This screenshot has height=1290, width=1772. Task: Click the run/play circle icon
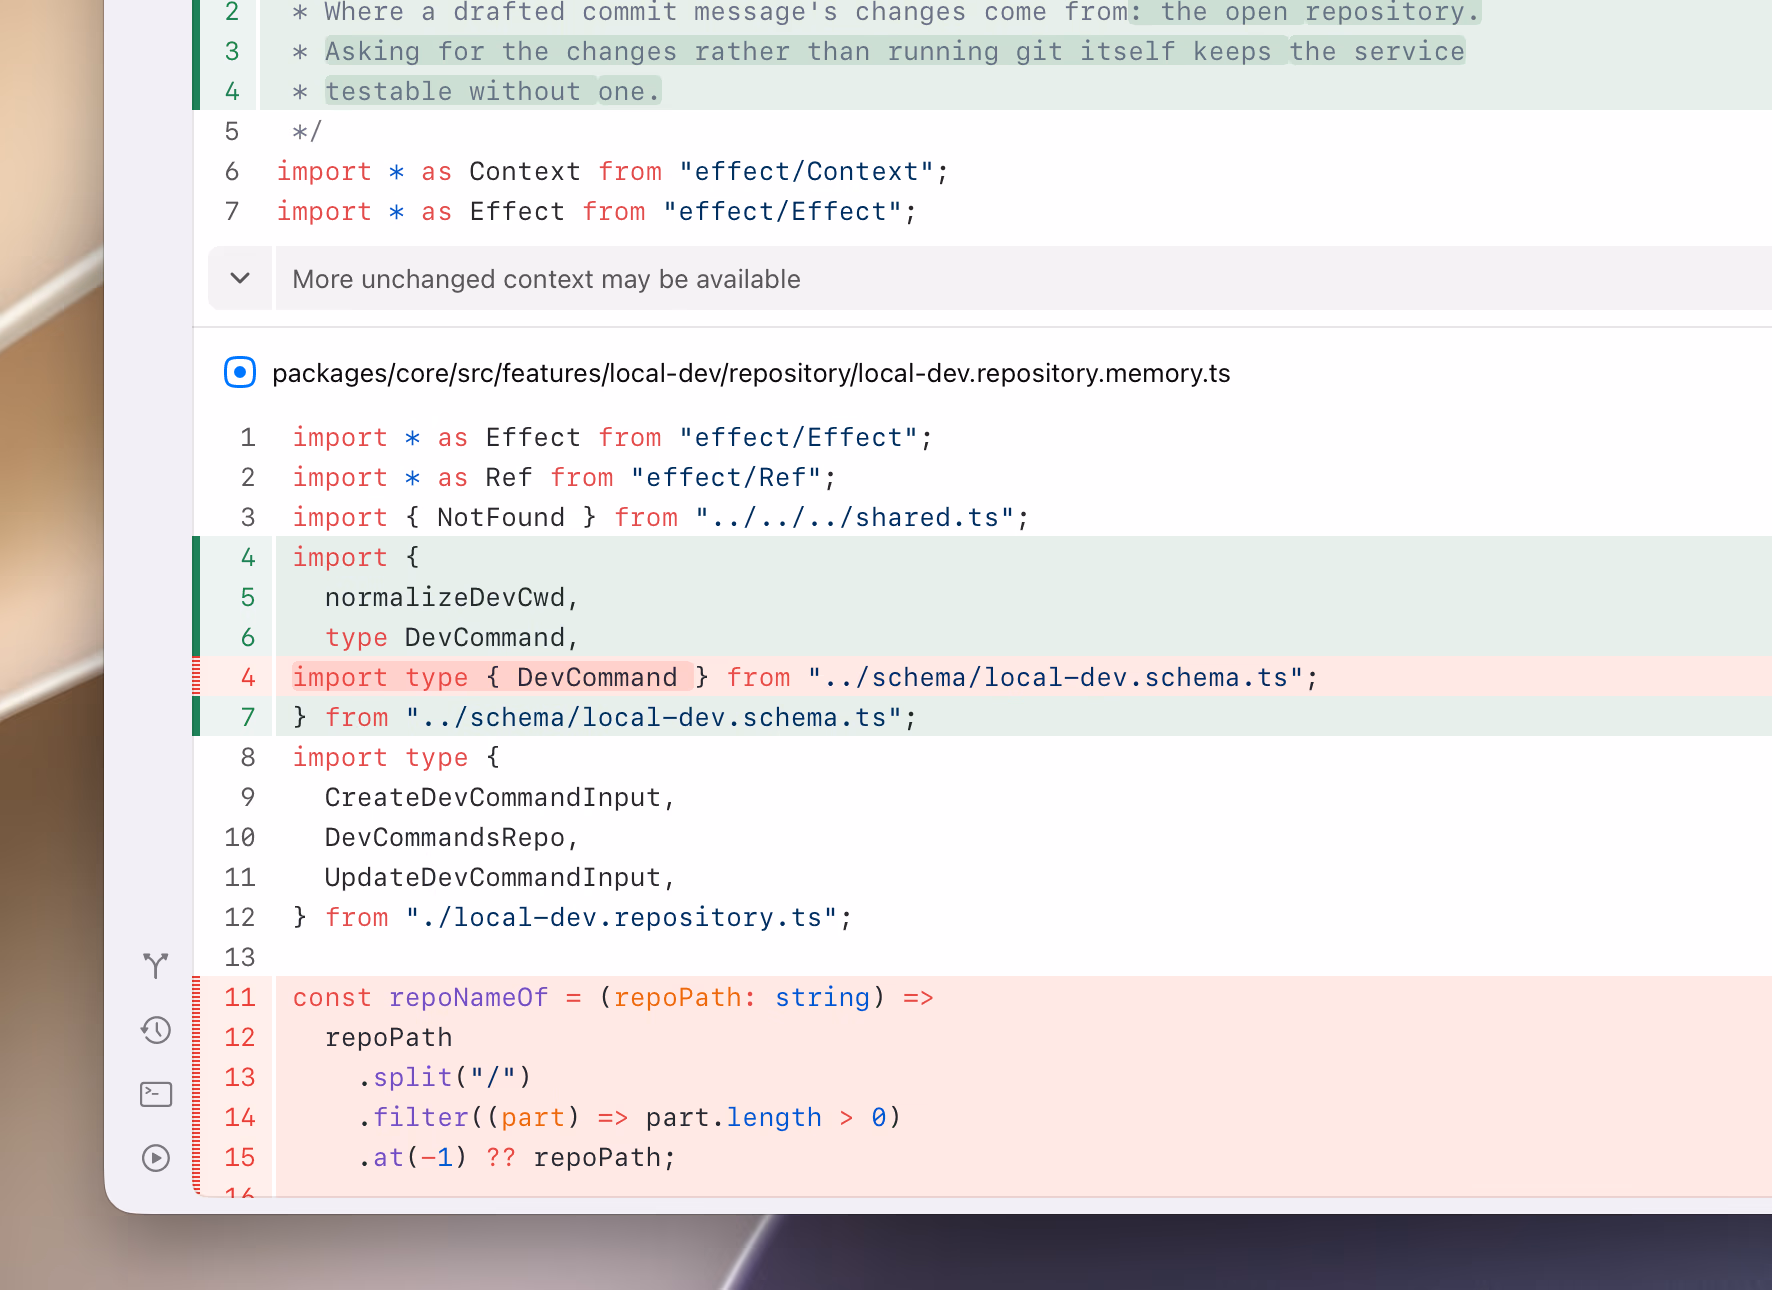(156, 1158)
